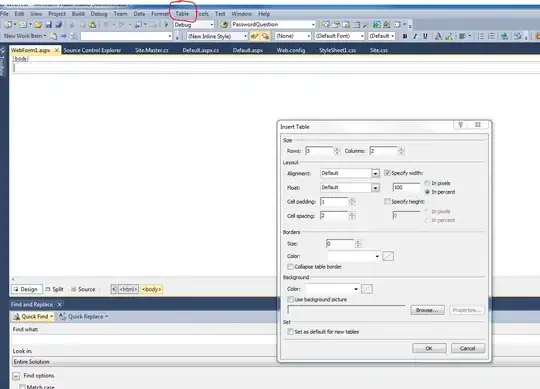Image resolution: width=540 pixels, height=389 pixels.
Task: Click the Design view icon tab
Action: point(27,289)
